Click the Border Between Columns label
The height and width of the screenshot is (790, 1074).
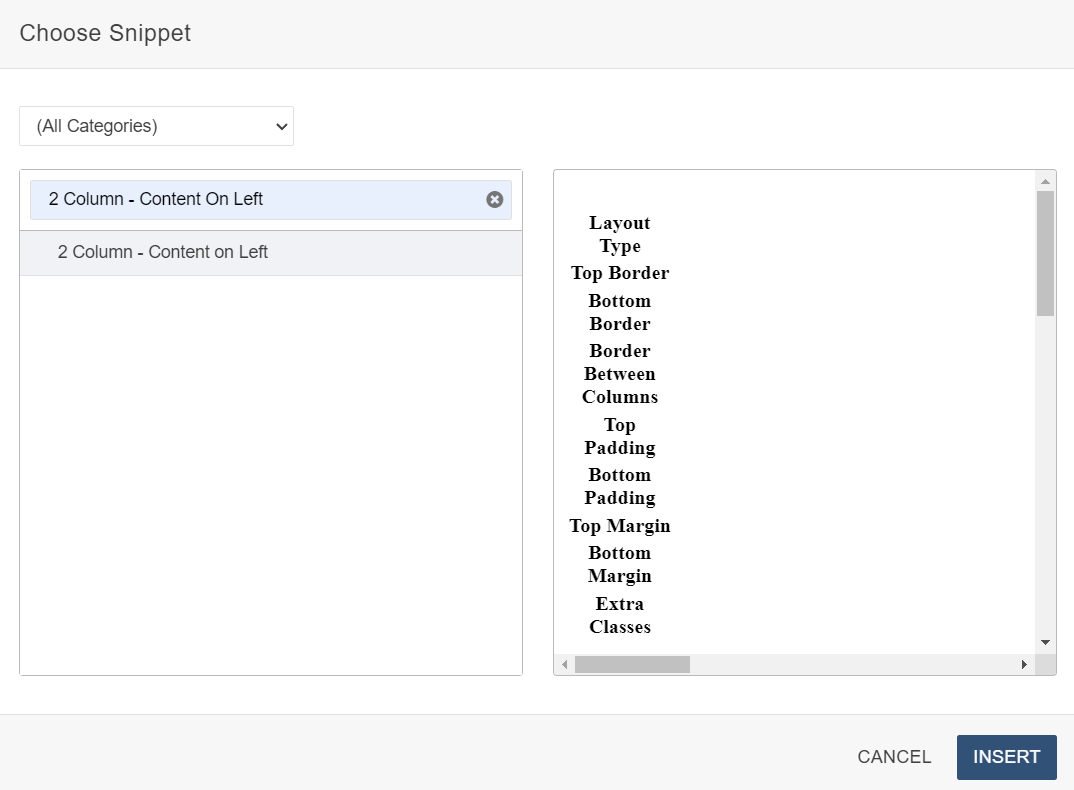coord(620,374)
